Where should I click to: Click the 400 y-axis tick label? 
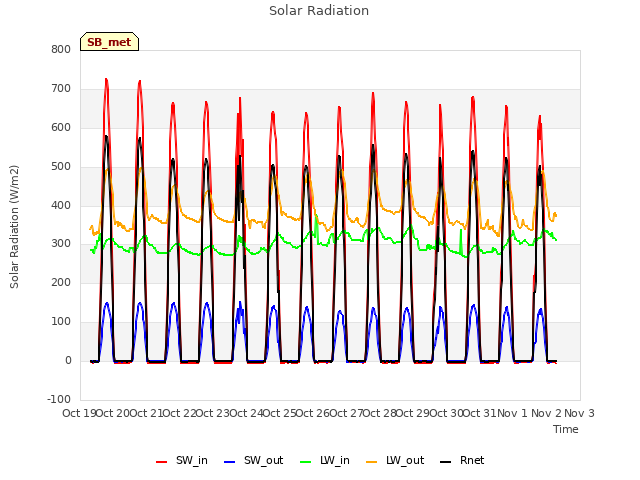[x=61, y=205]
